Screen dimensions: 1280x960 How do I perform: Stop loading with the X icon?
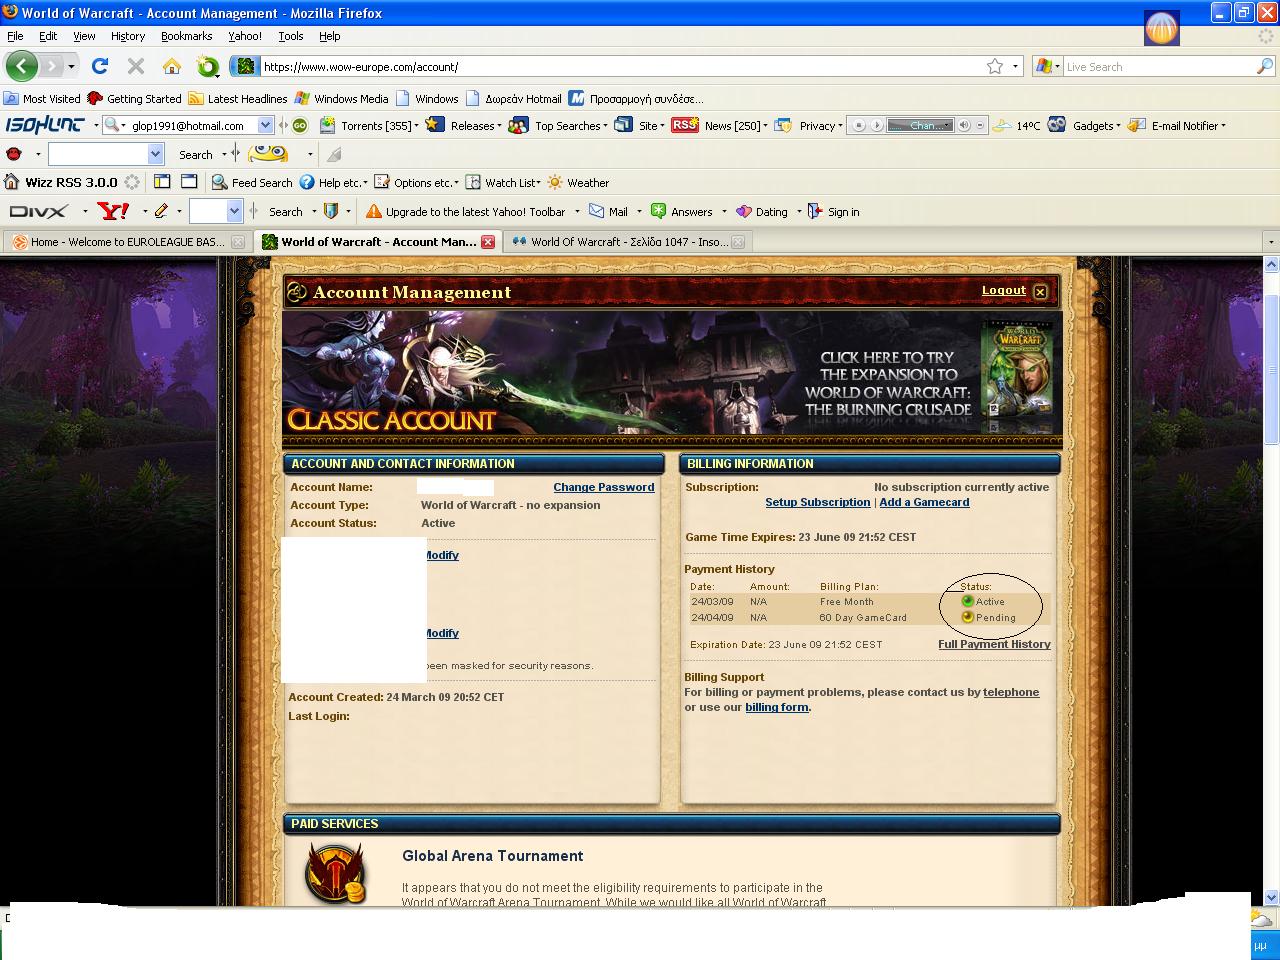(x=136, y=66)
